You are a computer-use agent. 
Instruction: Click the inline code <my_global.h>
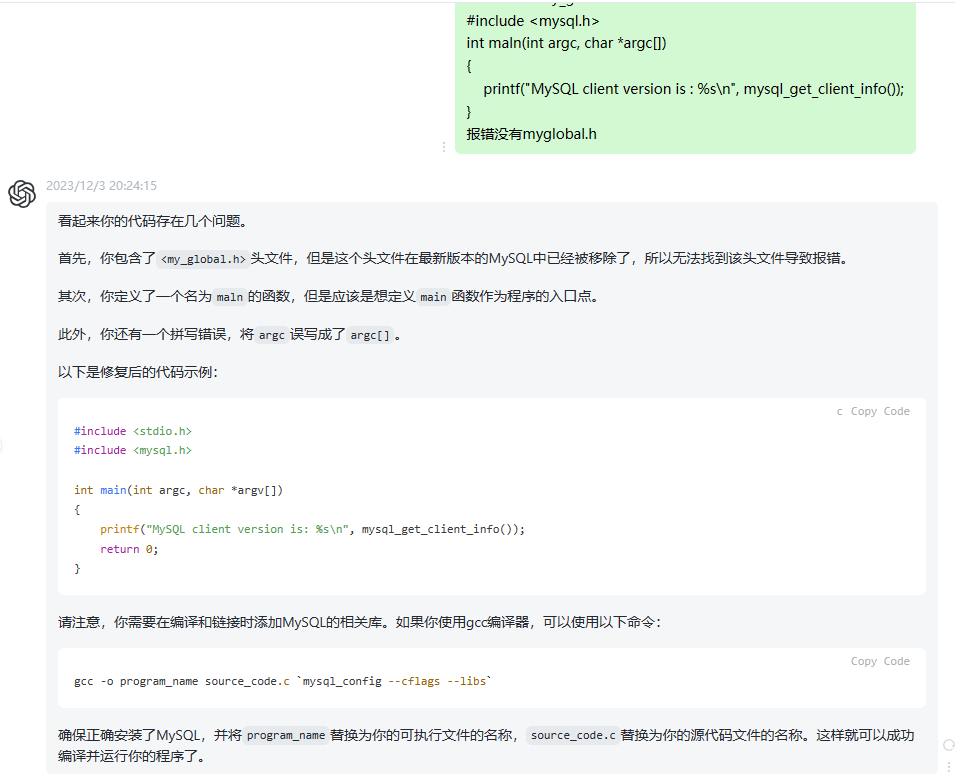tap(203, 259)
